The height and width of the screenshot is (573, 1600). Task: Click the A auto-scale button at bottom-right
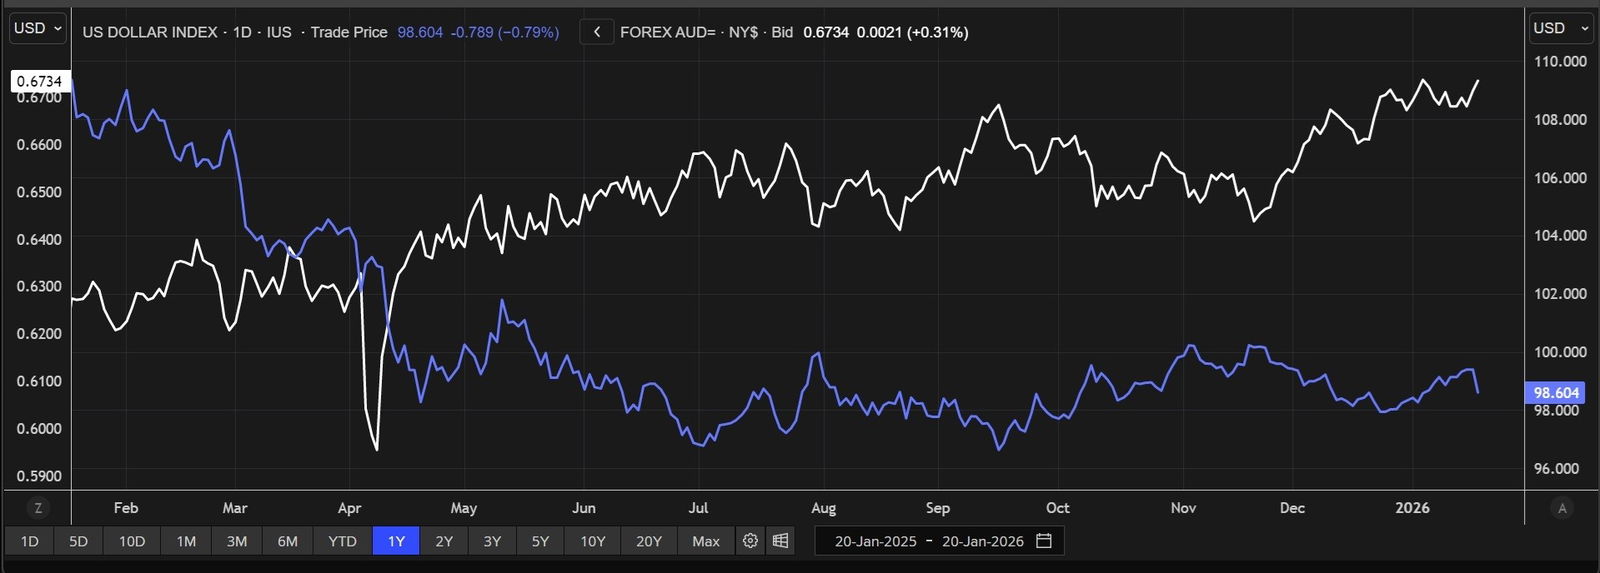[x=1562, y=508]
